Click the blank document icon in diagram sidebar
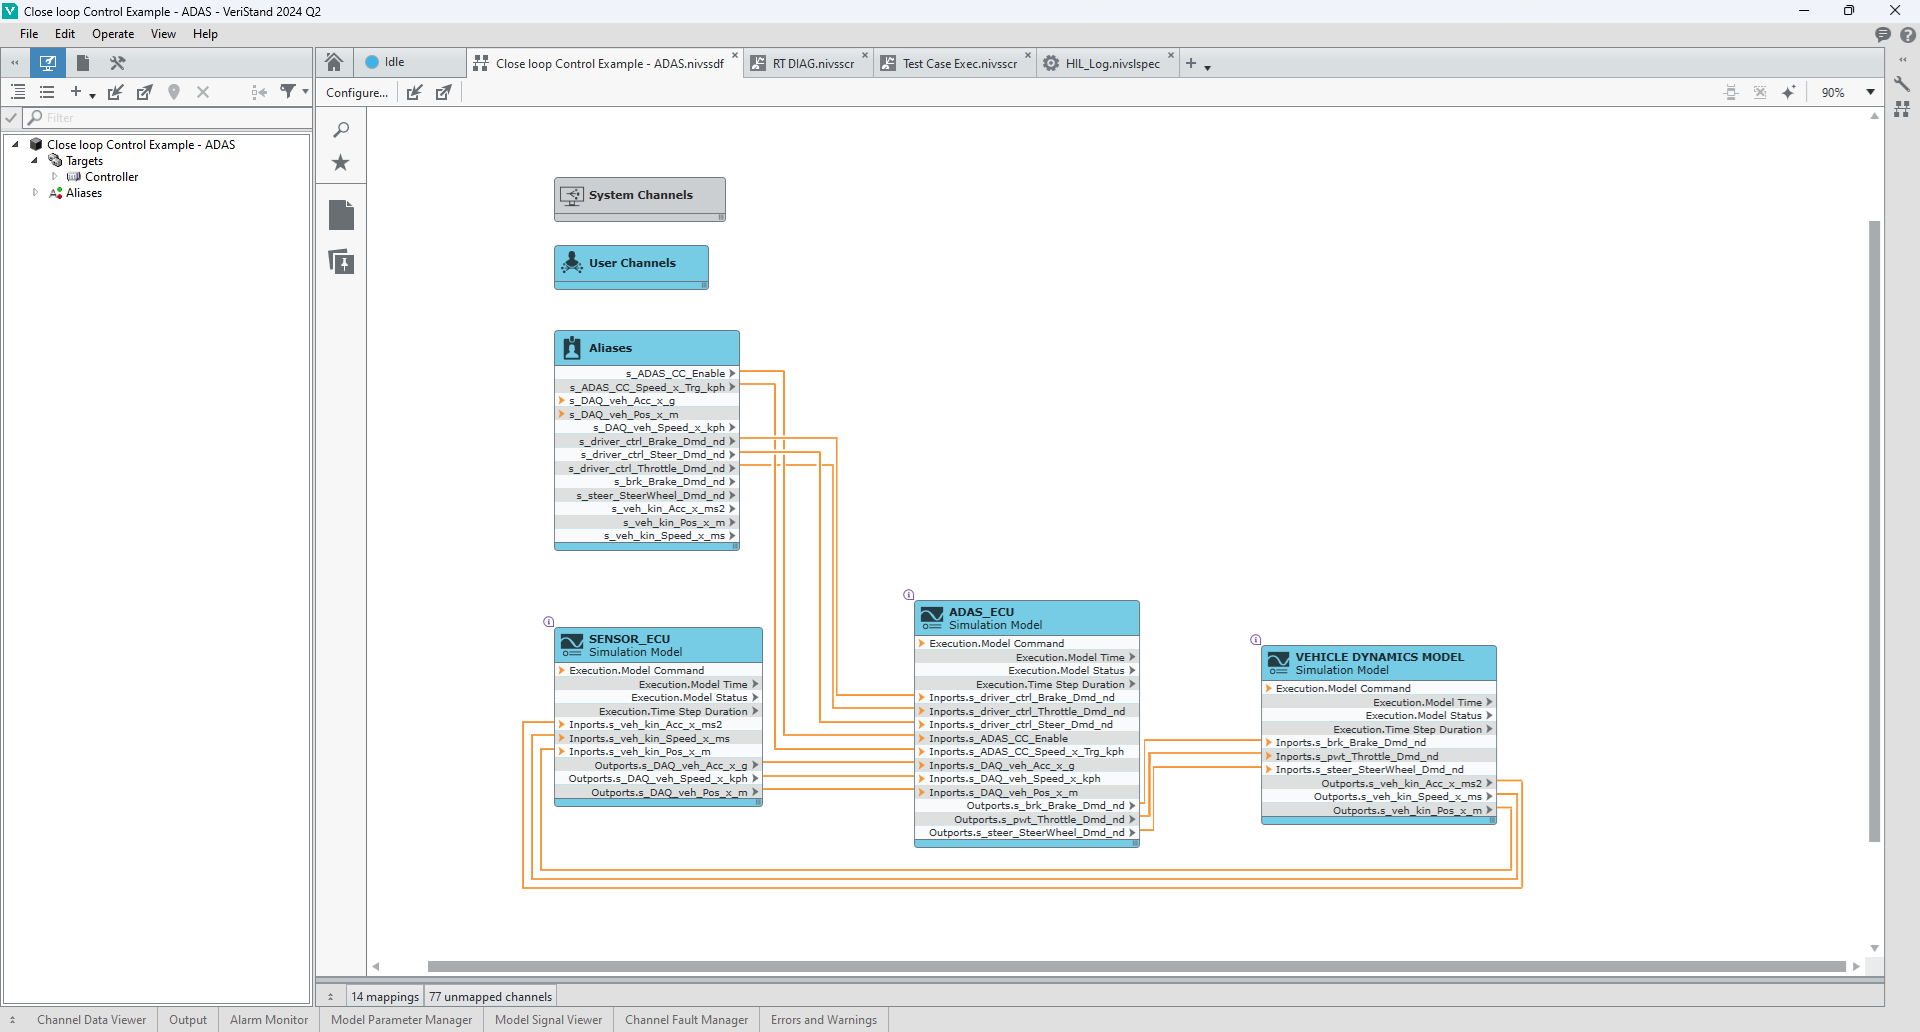 [x=341, y=215]
